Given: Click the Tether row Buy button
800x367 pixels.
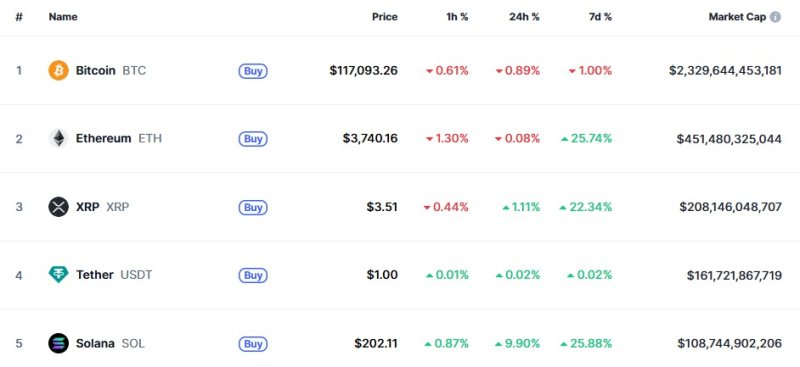Looking at the screenshot, I should (x=253, y=276).
